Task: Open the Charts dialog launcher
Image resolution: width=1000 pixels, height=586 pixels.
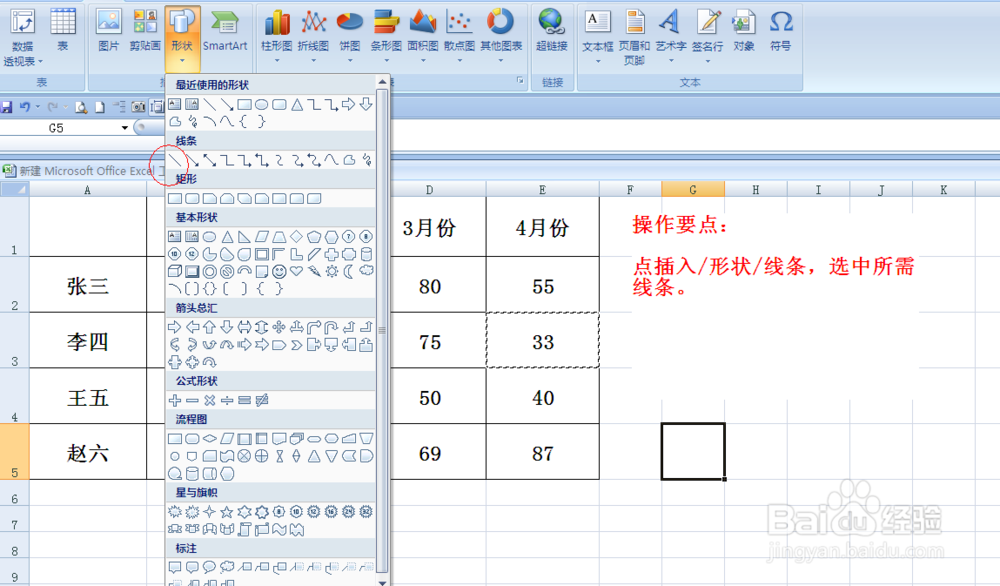Action: pyautogui.click(x=519, y=79)
